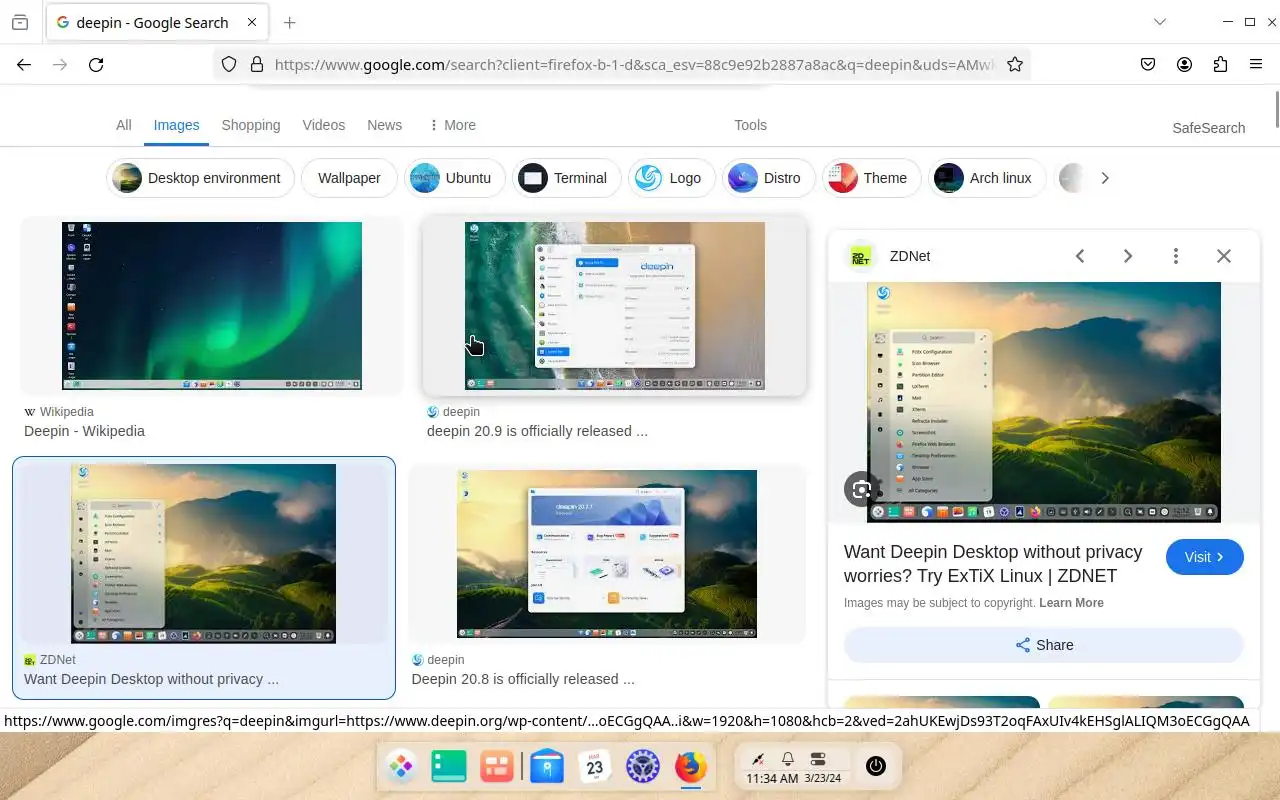The image size is (1280, 800).
Task: Search inside image with Lens icon
Action: coord(862,489)
